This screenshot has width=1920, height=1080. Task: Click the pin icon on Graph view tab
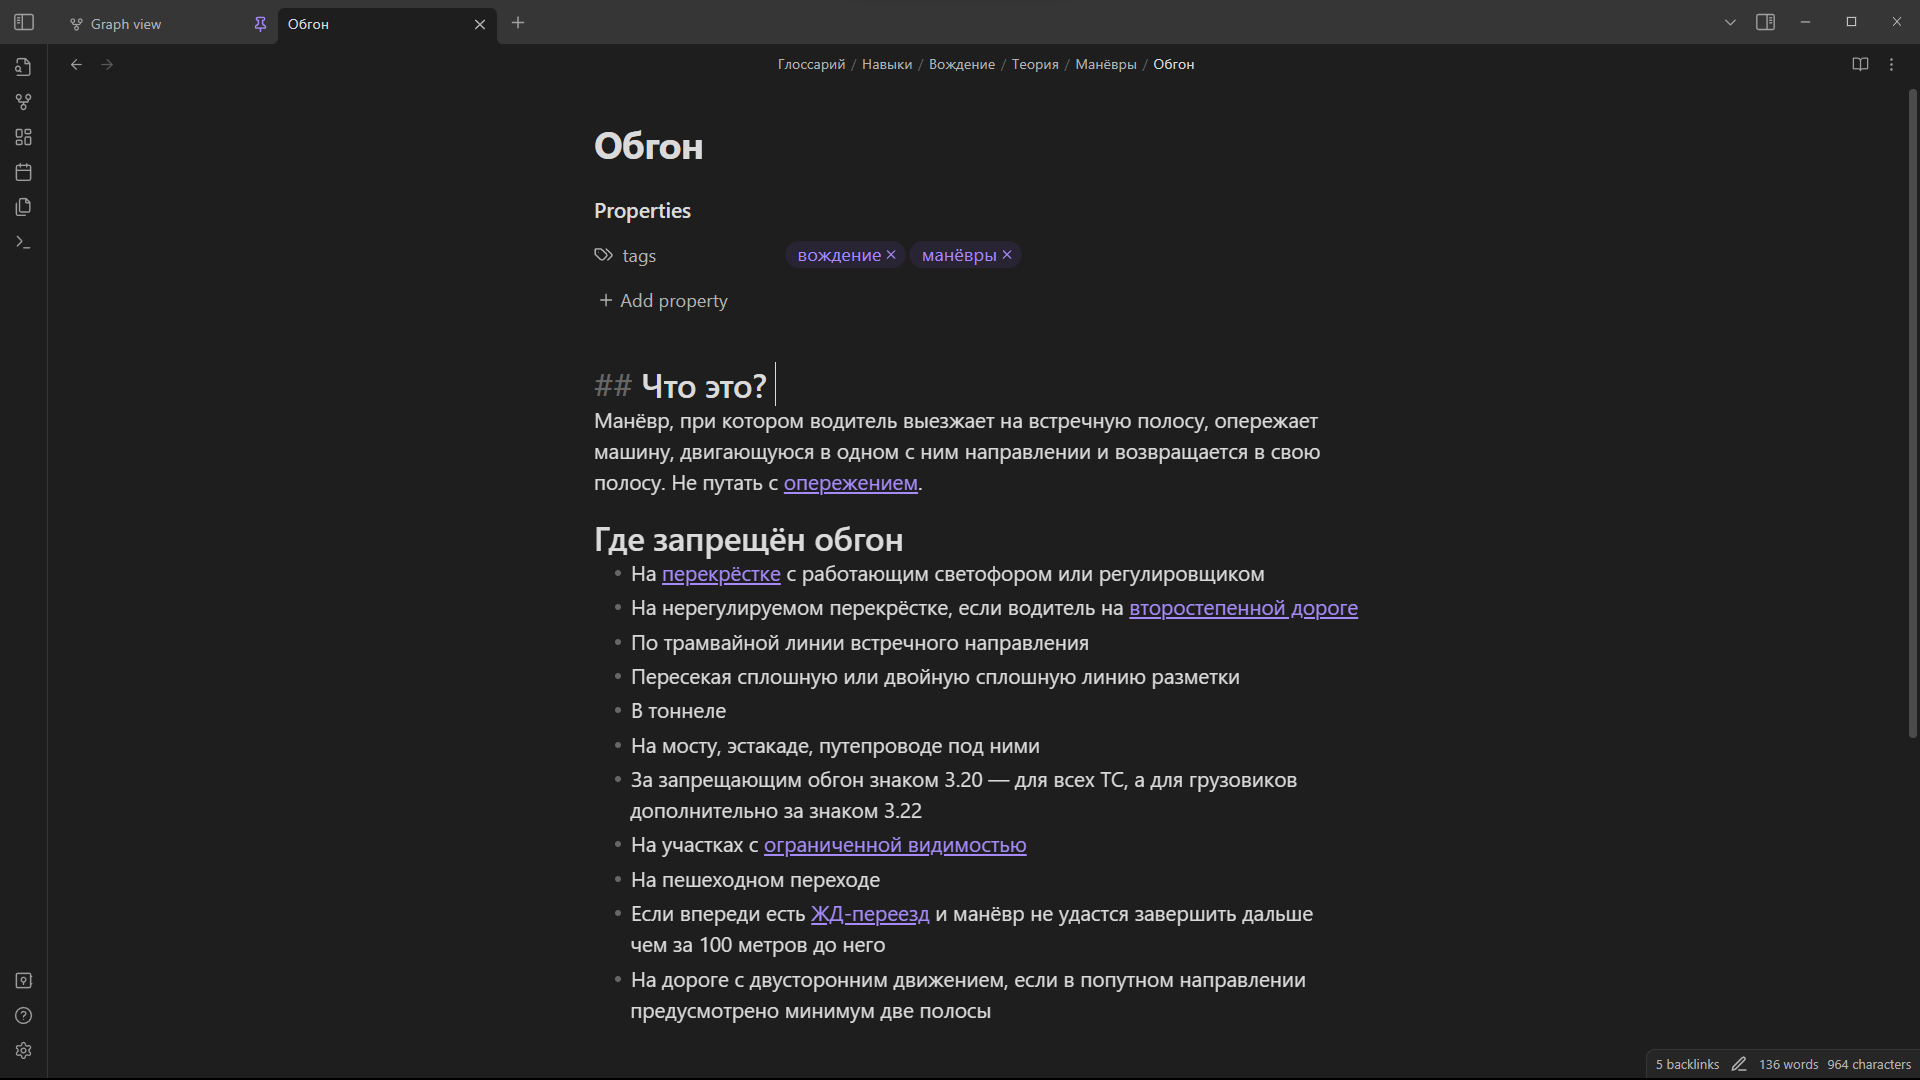260,24
